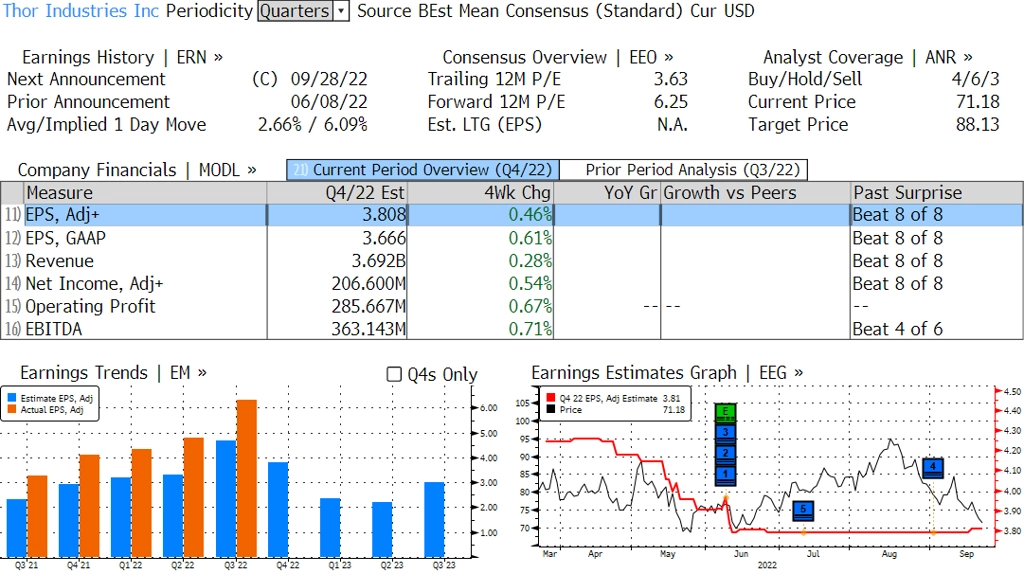This screenshot has height=574, width=1024.
Task: Click the 3.808 EPS Adj estimate value
Action: point(384,215)
